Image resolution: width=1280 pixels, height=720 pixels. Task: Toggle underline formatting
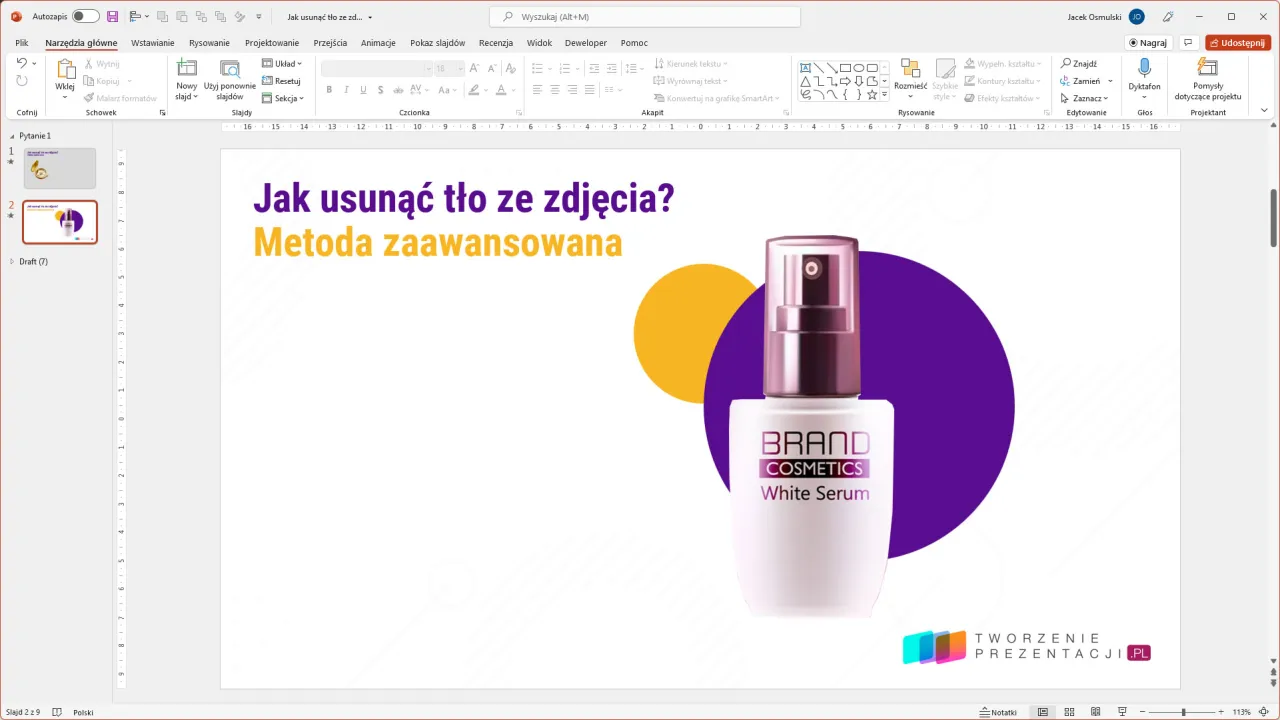(363, 89)
